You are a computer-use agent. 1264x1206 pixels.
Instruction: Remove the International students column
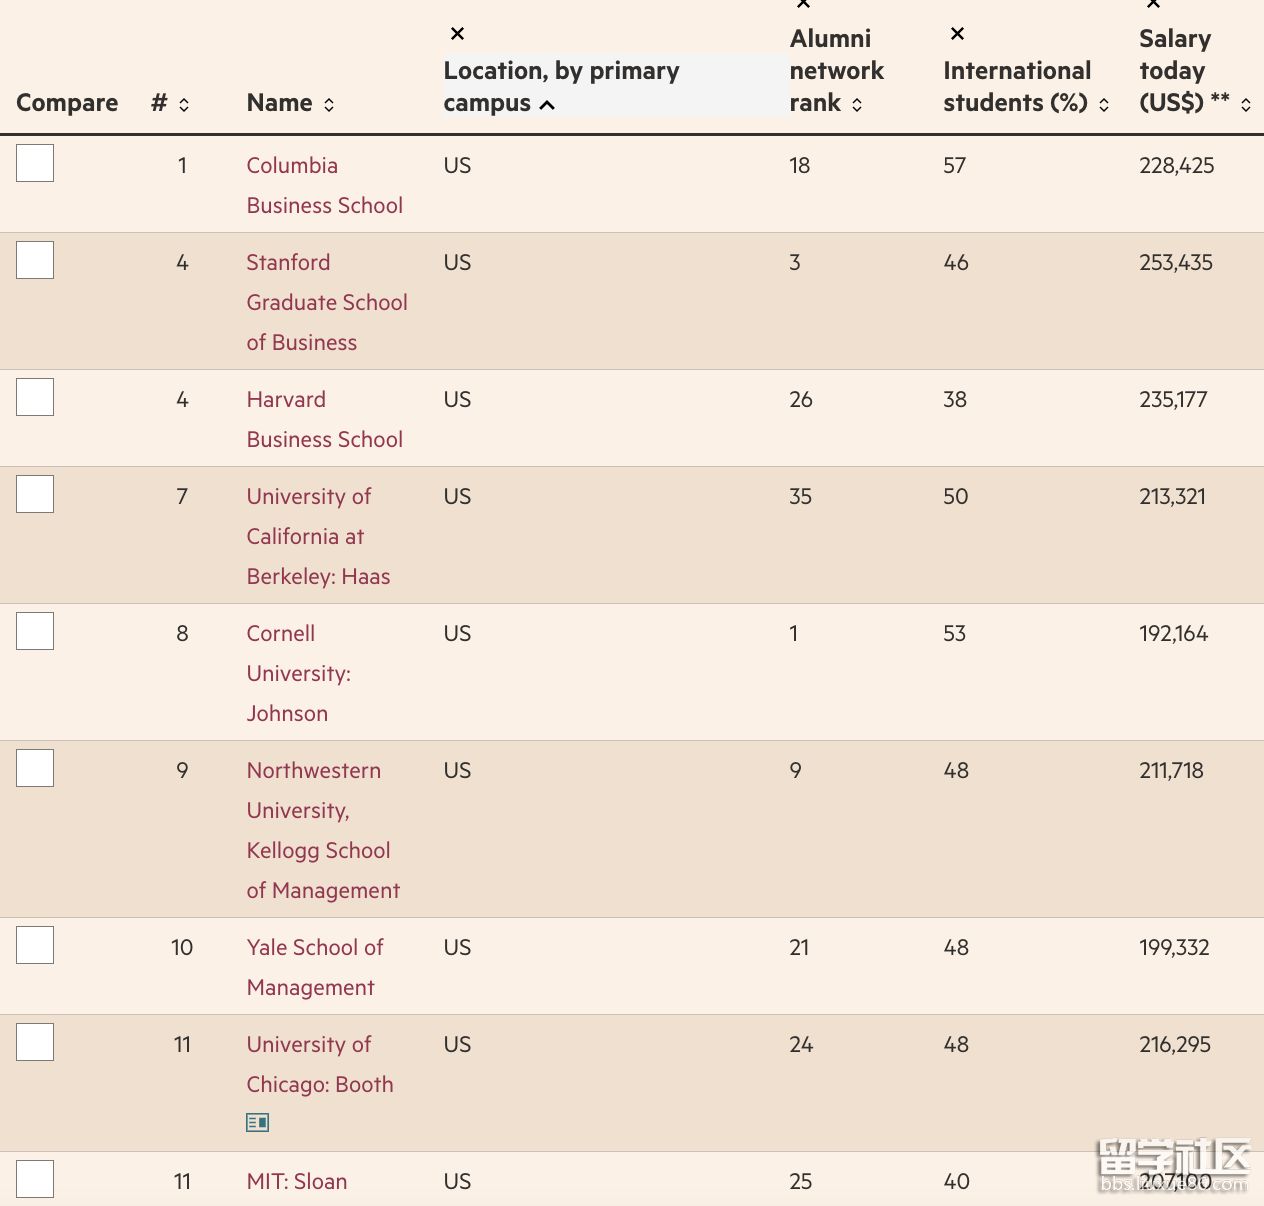coord(957,34)
